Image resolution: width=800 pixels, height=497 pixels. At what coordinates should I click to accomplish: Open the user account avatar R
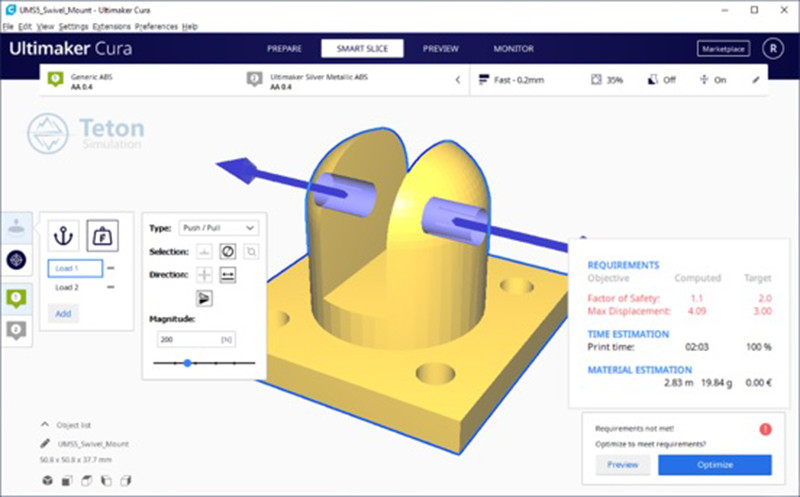click(x=771, y=48)
